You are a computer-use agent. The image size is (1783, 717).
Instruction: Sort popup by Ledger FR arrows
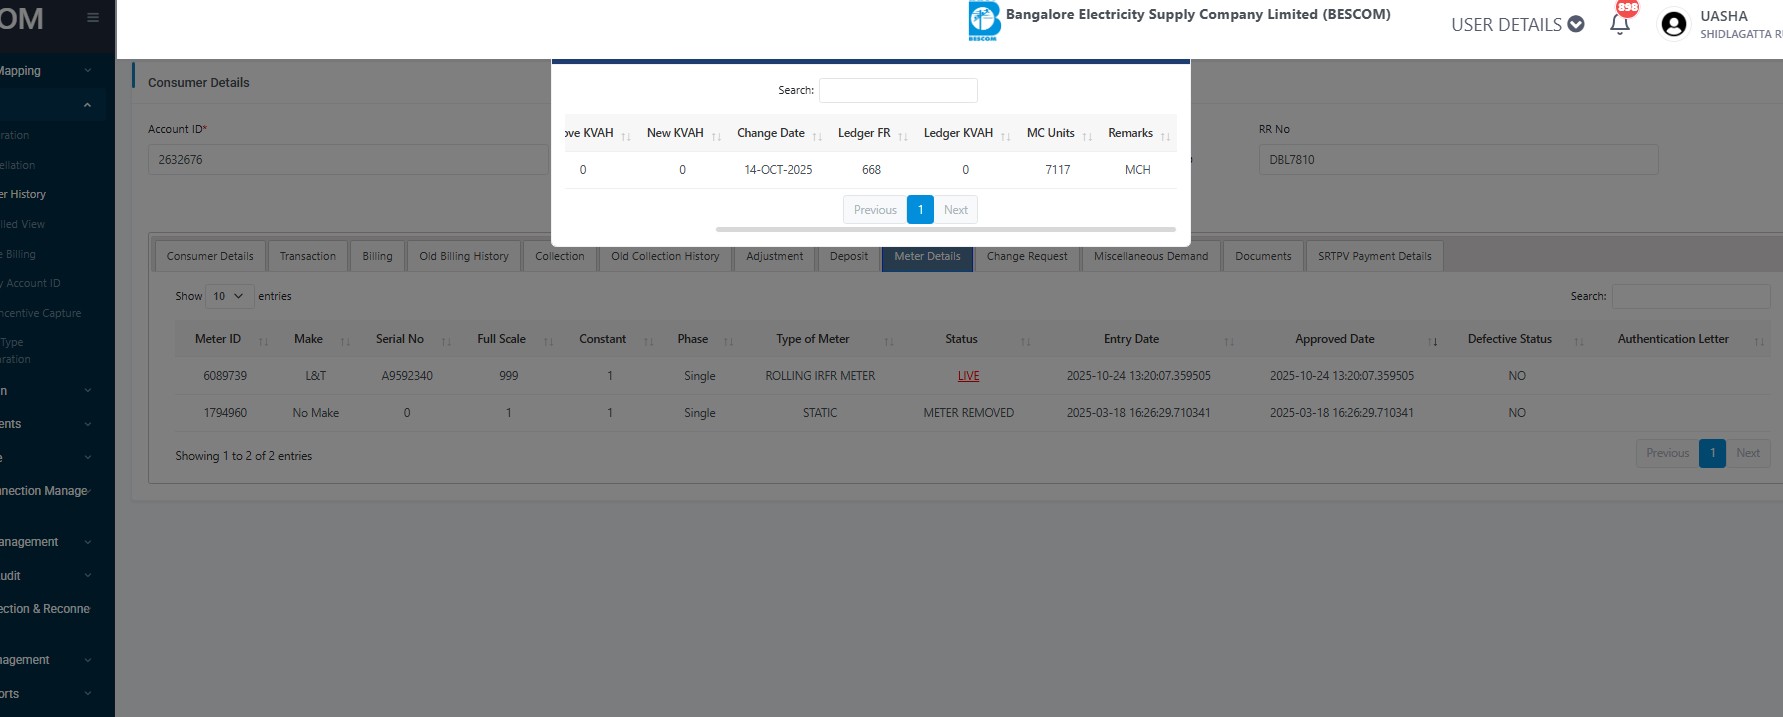point(903,136)
